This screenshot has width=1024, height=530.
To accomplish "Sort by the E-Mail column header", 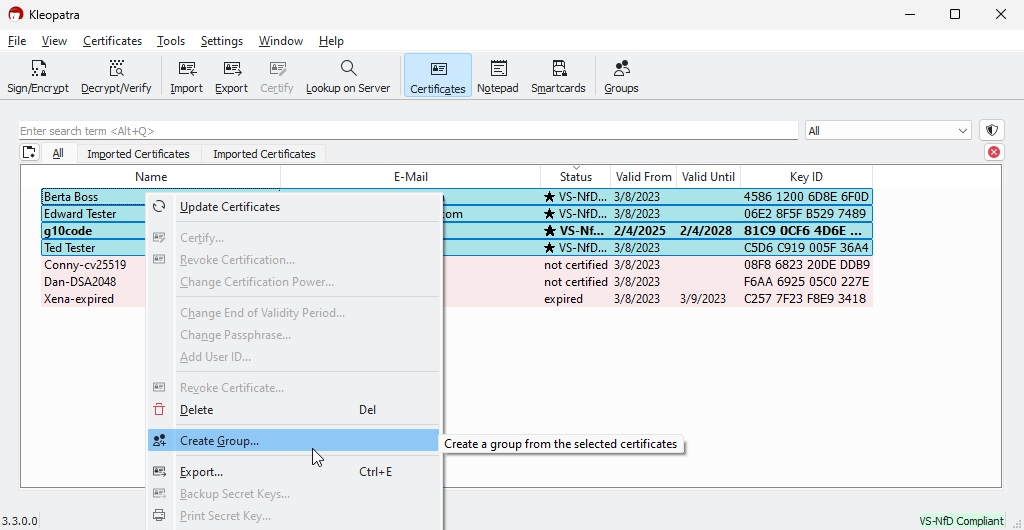I will [x=411, y=177].
